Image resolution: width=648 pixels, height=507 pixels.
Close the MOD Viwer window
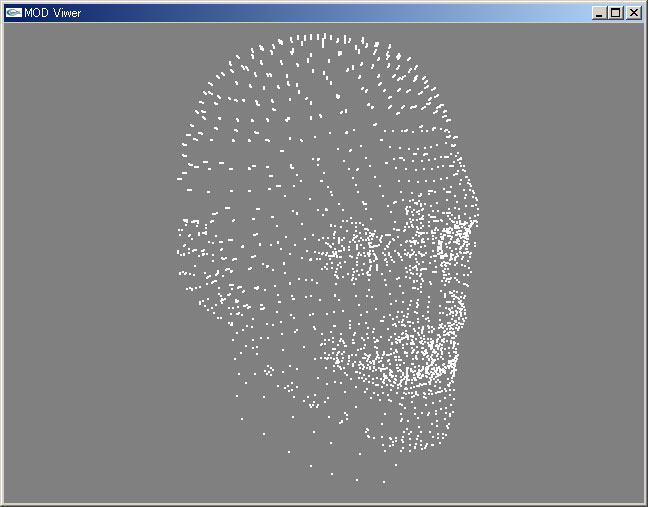coord(634,13)
